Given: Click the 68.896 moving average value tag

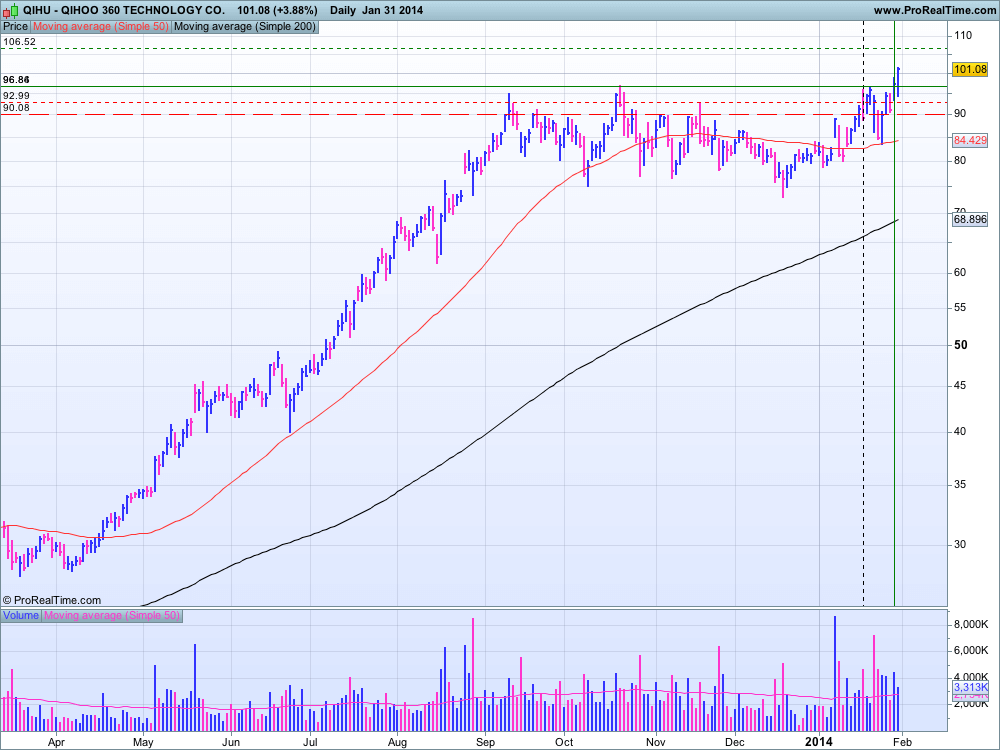Looking at the screenshot, I should [x=969, y=219].
